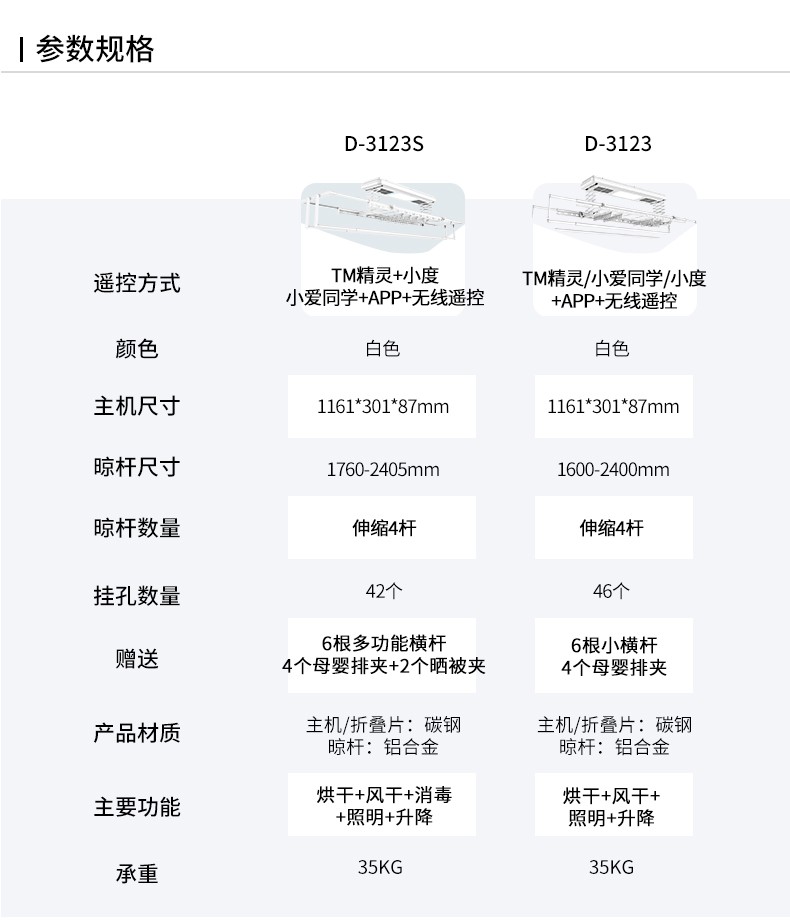Select the 晾杆数量 row label

click(137, 528)
